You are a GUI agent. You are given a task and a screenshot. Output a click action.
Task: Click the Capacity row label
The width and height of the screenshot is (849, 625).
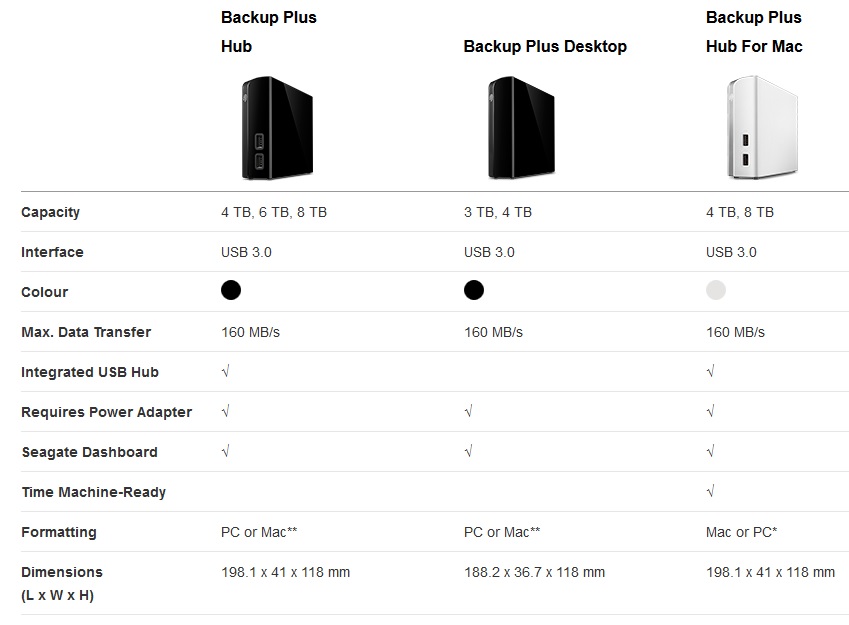pyautogui.click(x=50, y=212)
